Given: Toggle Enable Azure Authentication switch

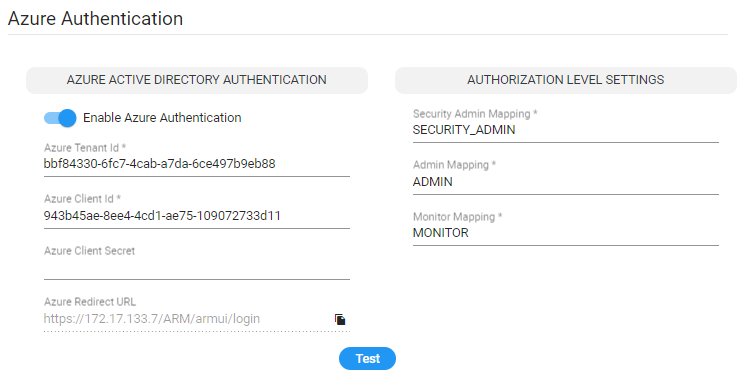Looking at the screenshot, I should tap(60, 118).
